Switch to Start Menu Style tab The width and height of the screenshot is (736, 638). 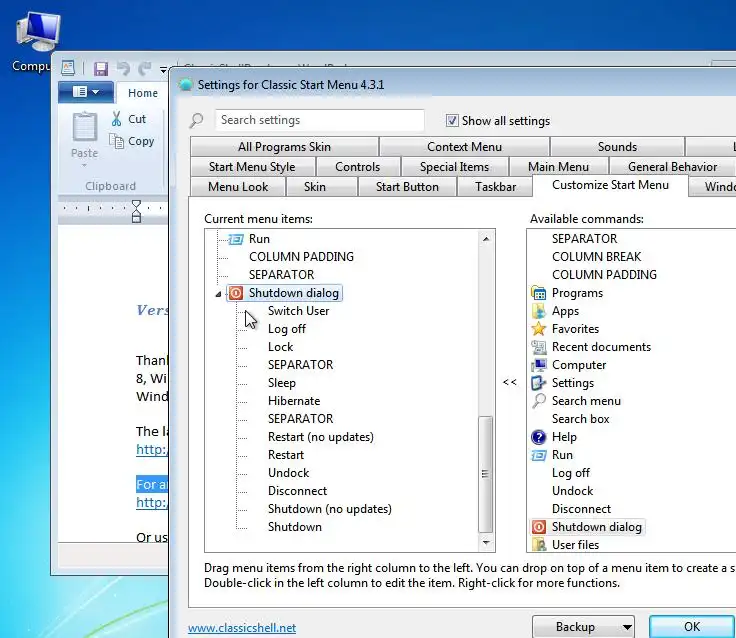pyautogui.click(x=252, y=167)
